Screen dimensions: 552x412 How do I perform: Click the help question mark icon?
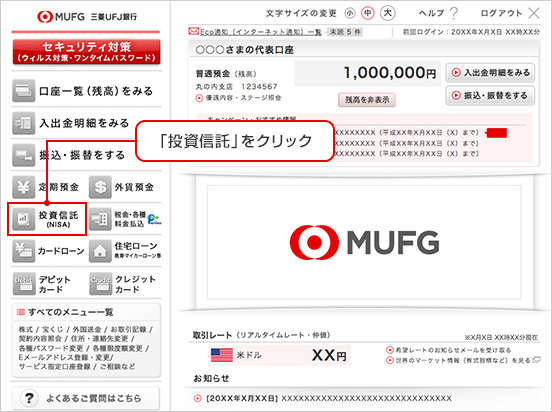coord(454,13)
